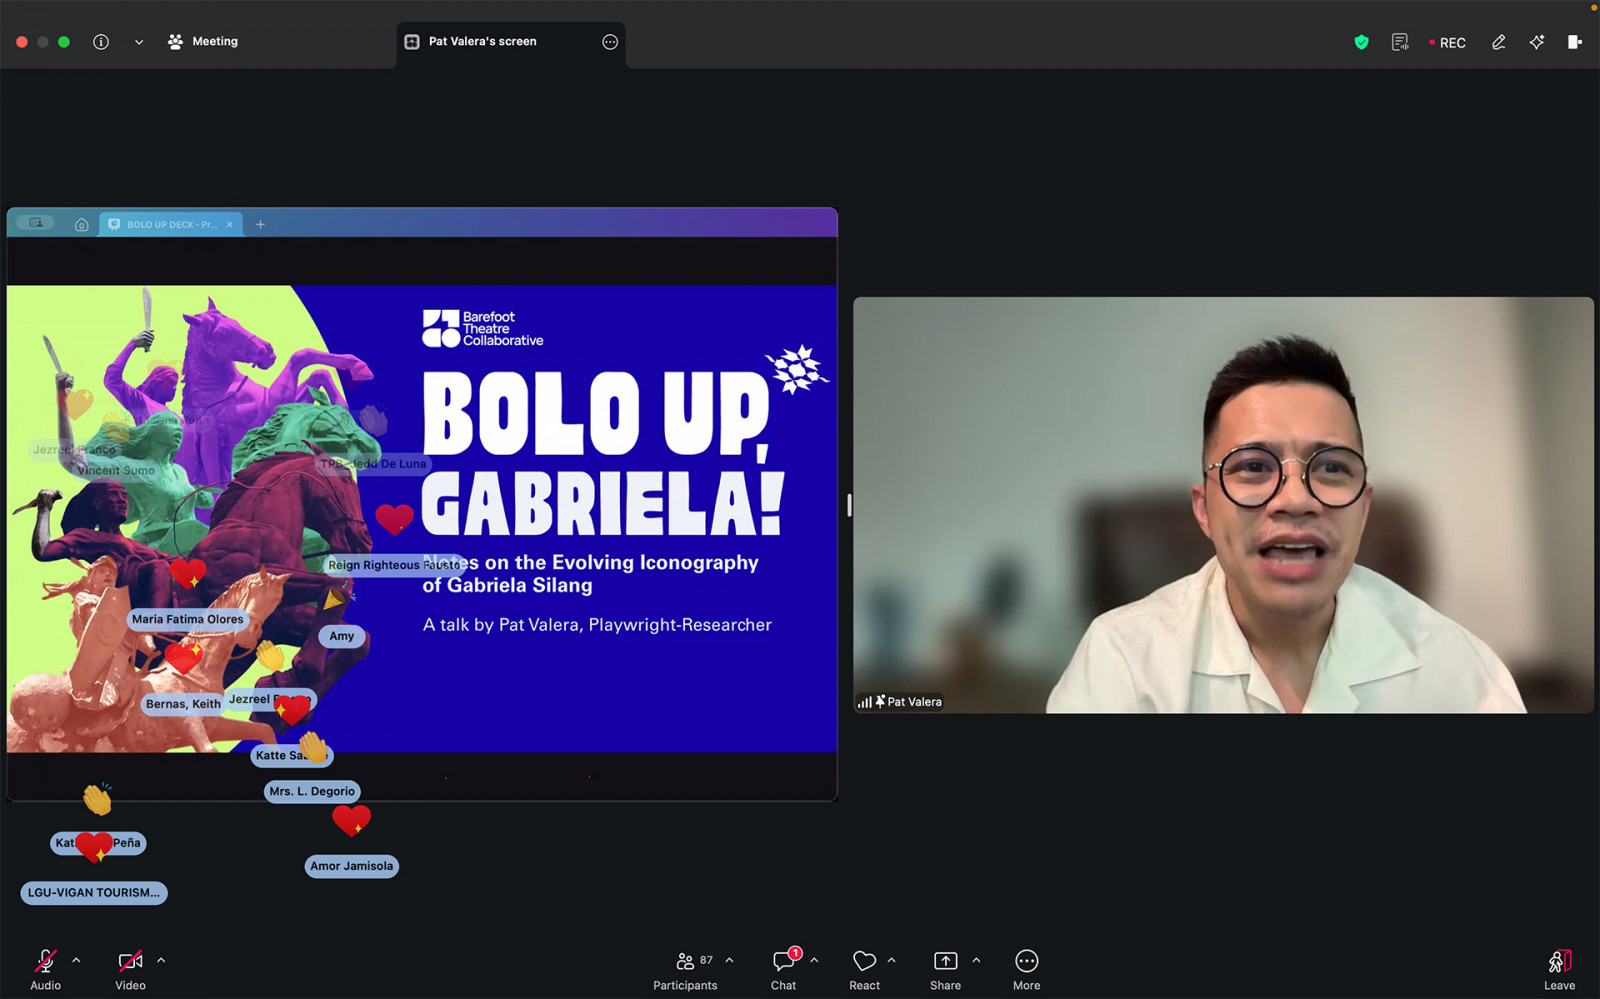Image resolution: width=1600 pixels, height=999 pixels.
Task: Expand Chat options caret
Action: coord(814,961)
